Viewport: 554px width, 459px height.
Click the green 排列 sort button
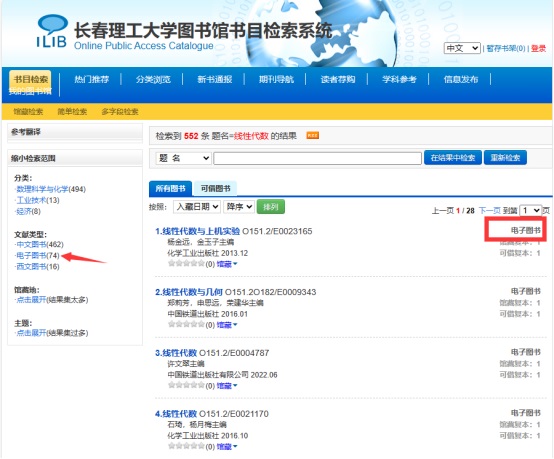click(271, 207)
